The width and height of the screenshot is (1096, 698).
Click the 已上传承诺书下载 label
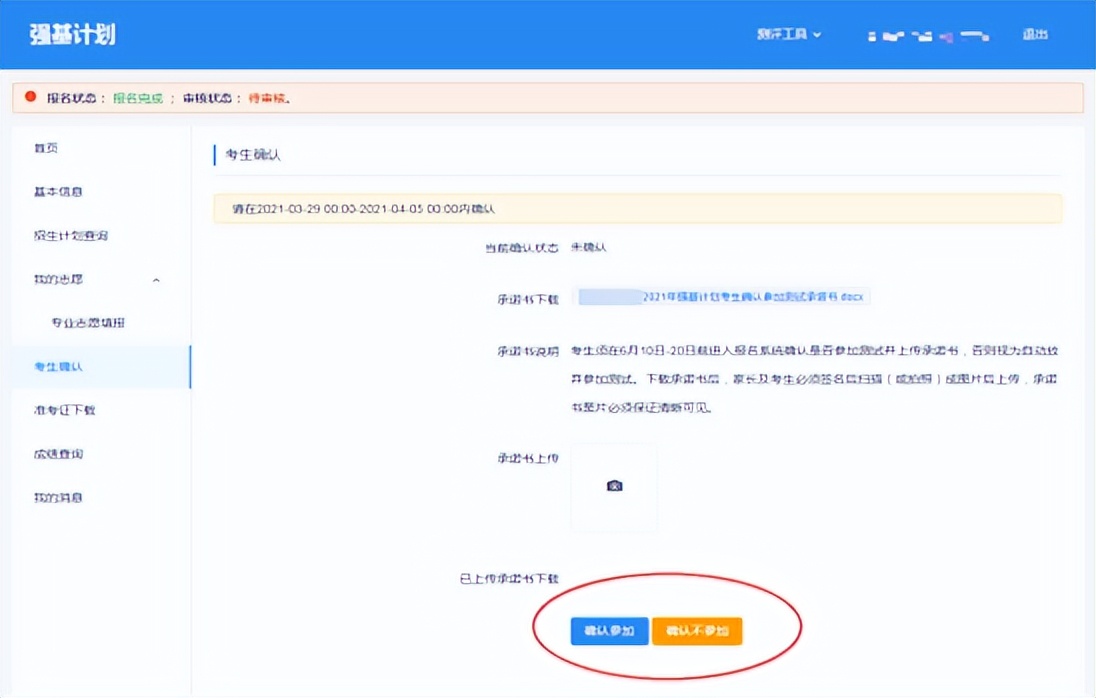tap(510, 579)
